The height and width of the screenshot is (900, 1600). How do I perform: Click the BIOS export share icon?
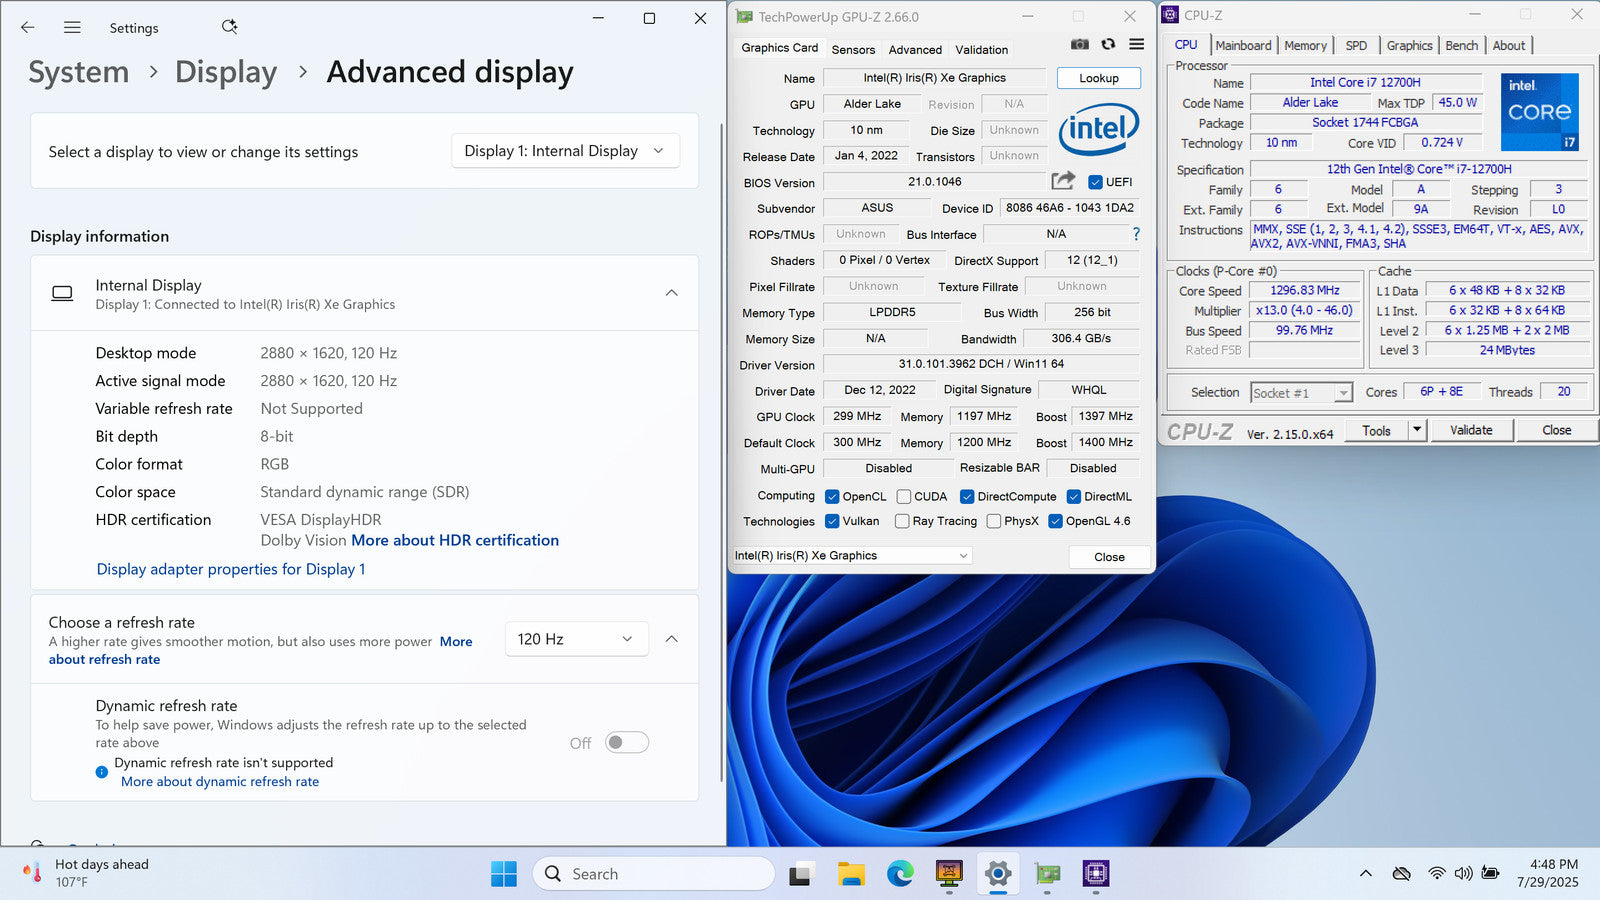click(1062, 181)
